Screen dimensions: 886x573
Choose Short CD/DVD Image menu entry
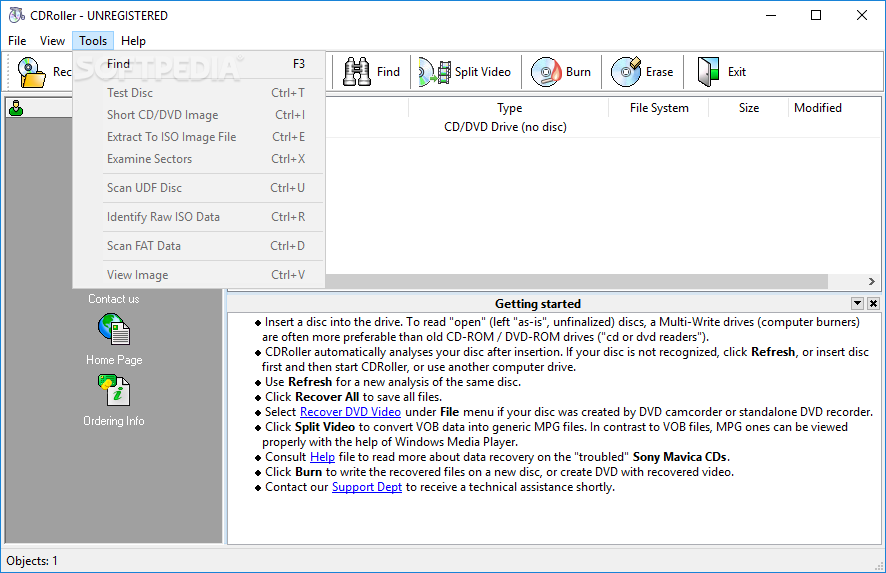tap(199, 115)
